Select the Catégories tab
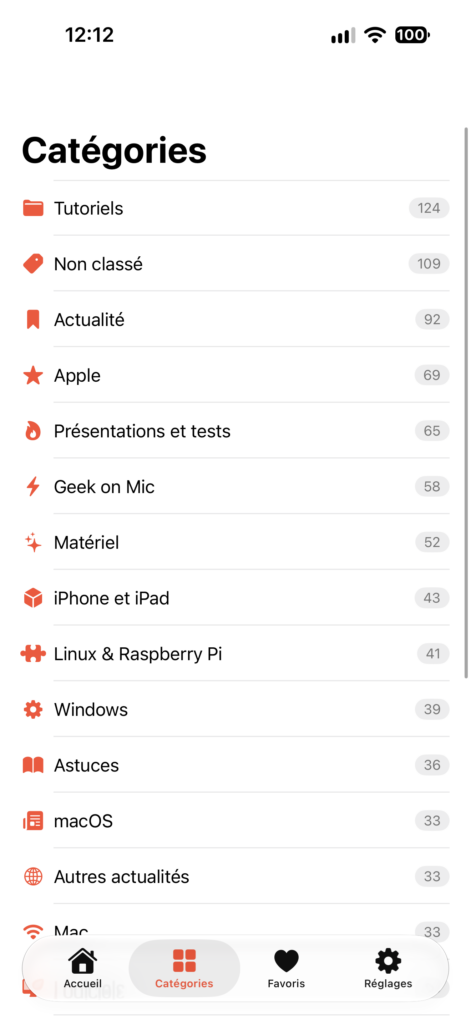 click(184, 968)
